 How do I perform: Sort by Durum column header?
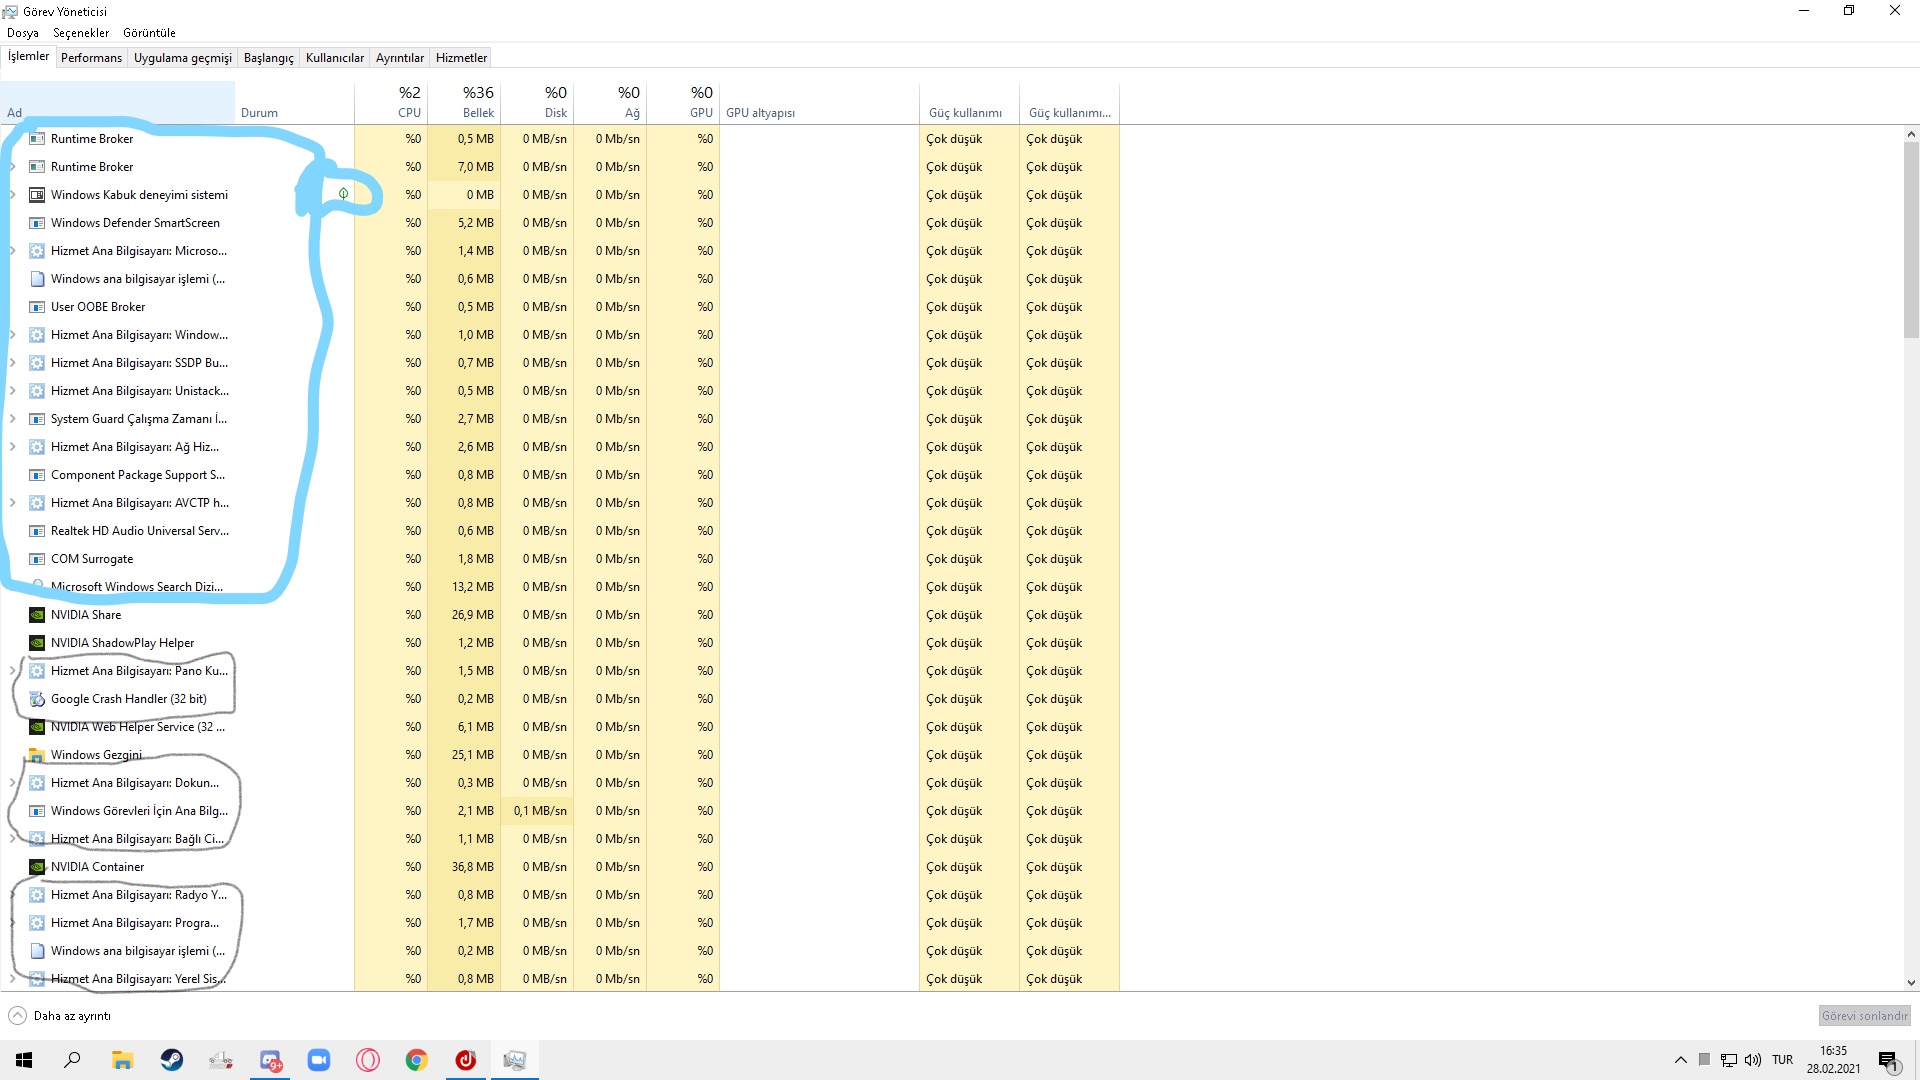(295, 102)
